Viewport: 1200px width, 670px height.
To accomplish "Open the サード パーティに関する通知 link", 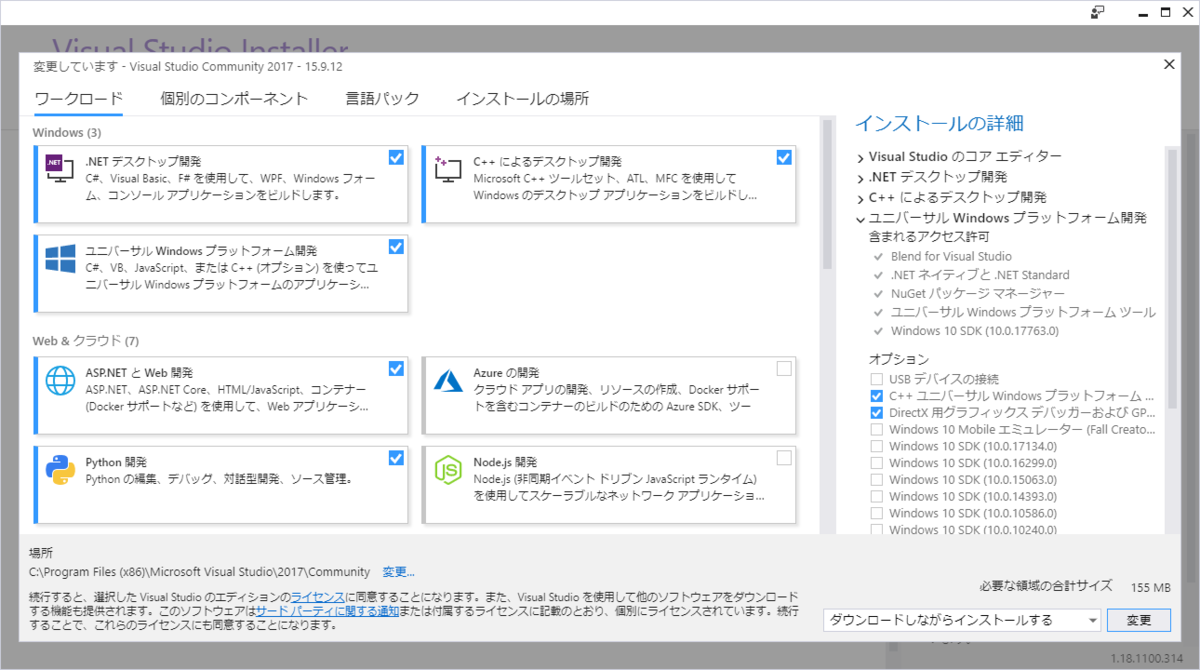I will tap(328, 610).
